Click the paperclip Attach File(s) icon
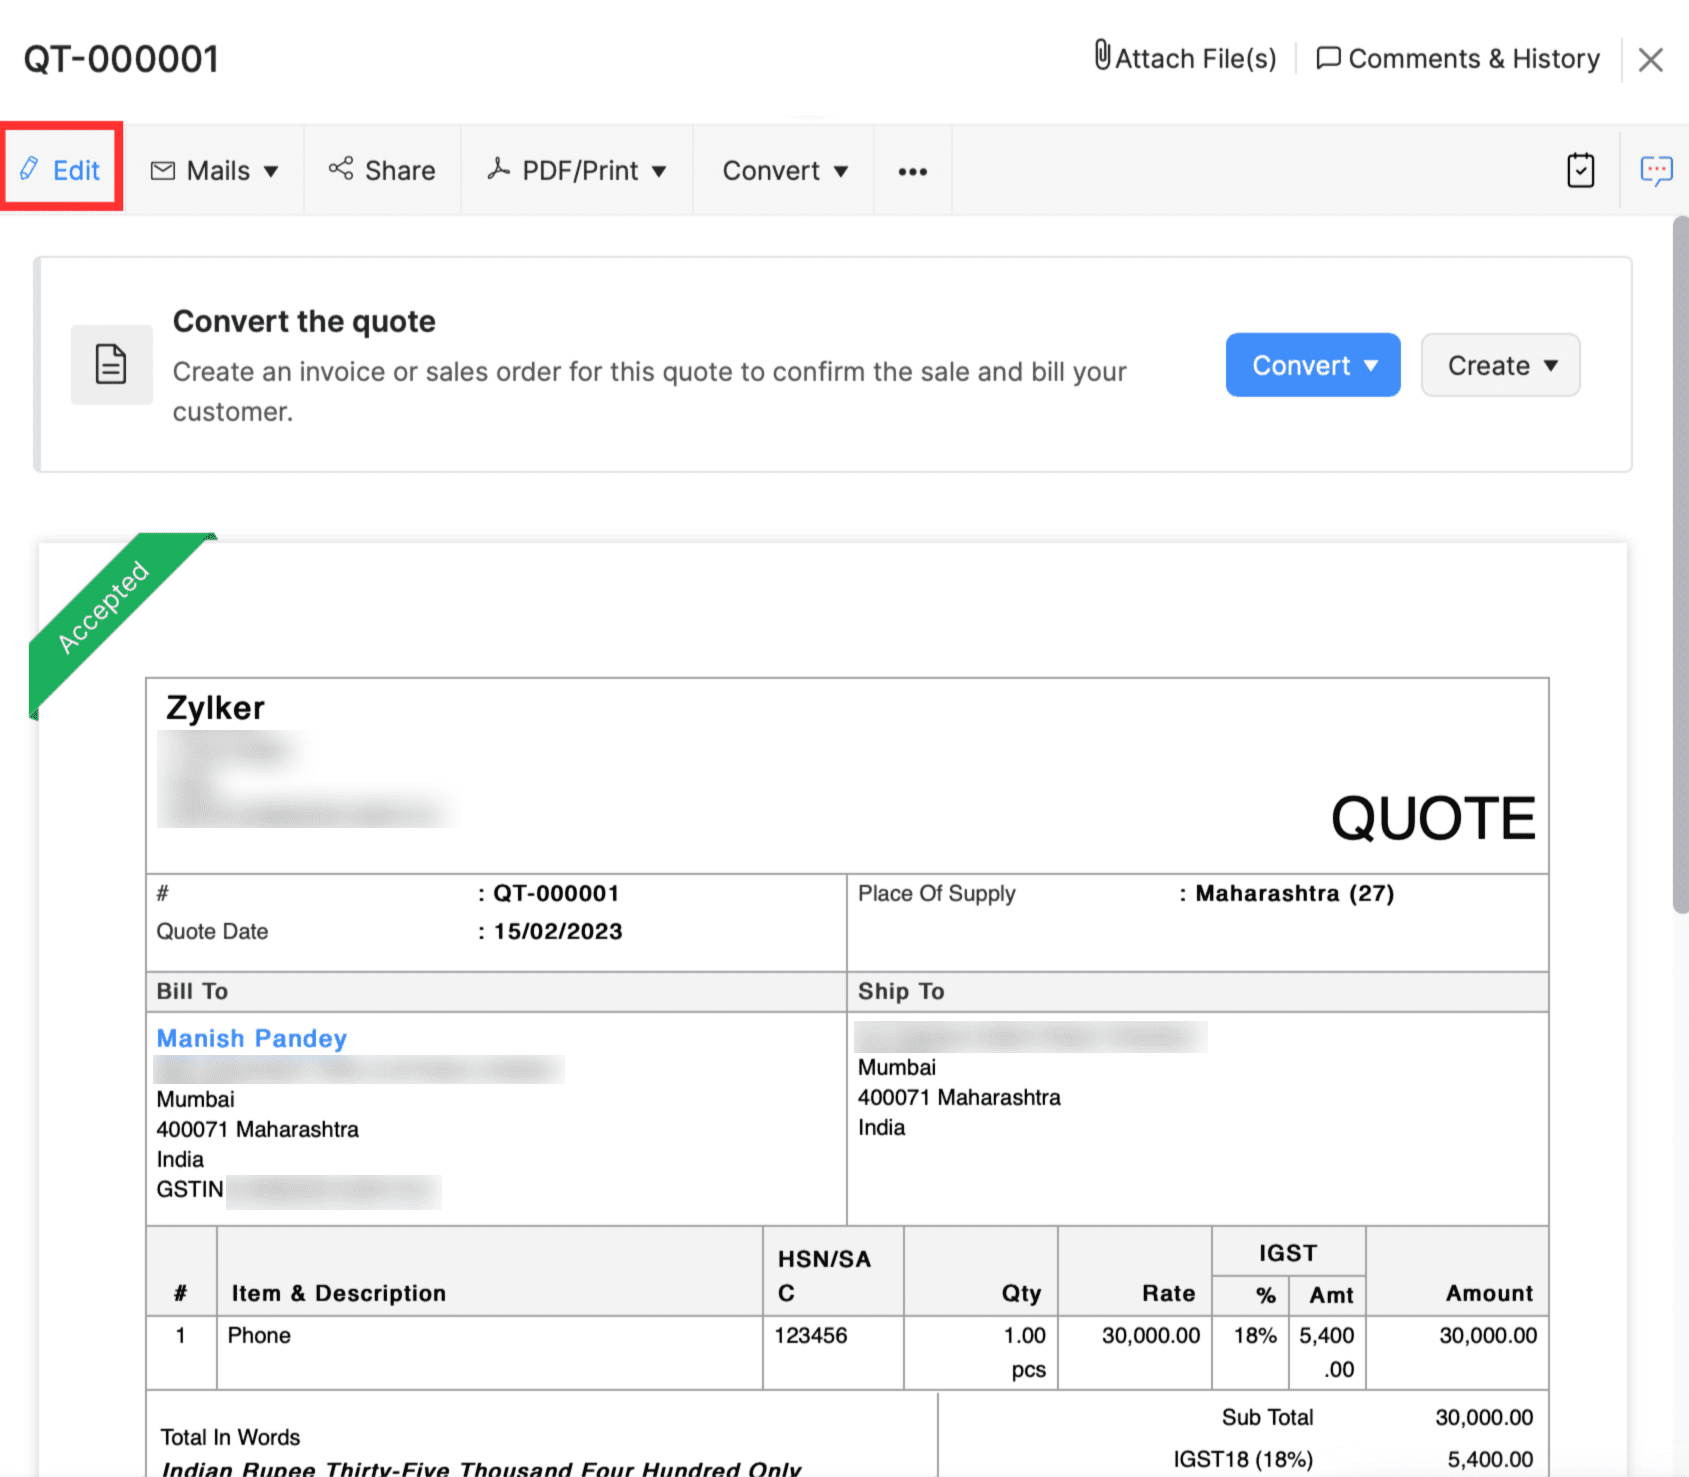This screenshot has width=1689, height=1477. pos(1102,56)
